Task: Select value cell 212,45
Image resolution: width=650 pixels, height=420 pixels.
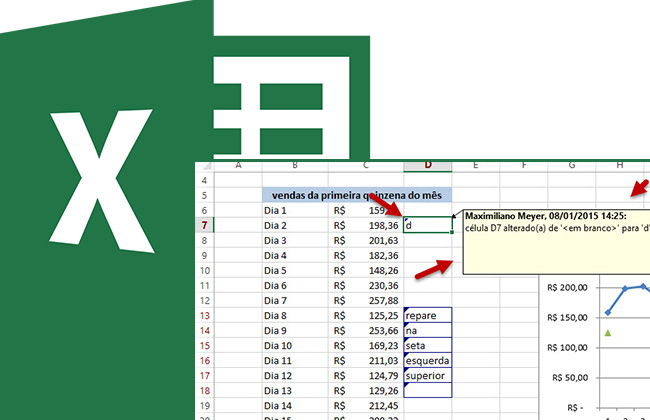Action: 366,405
